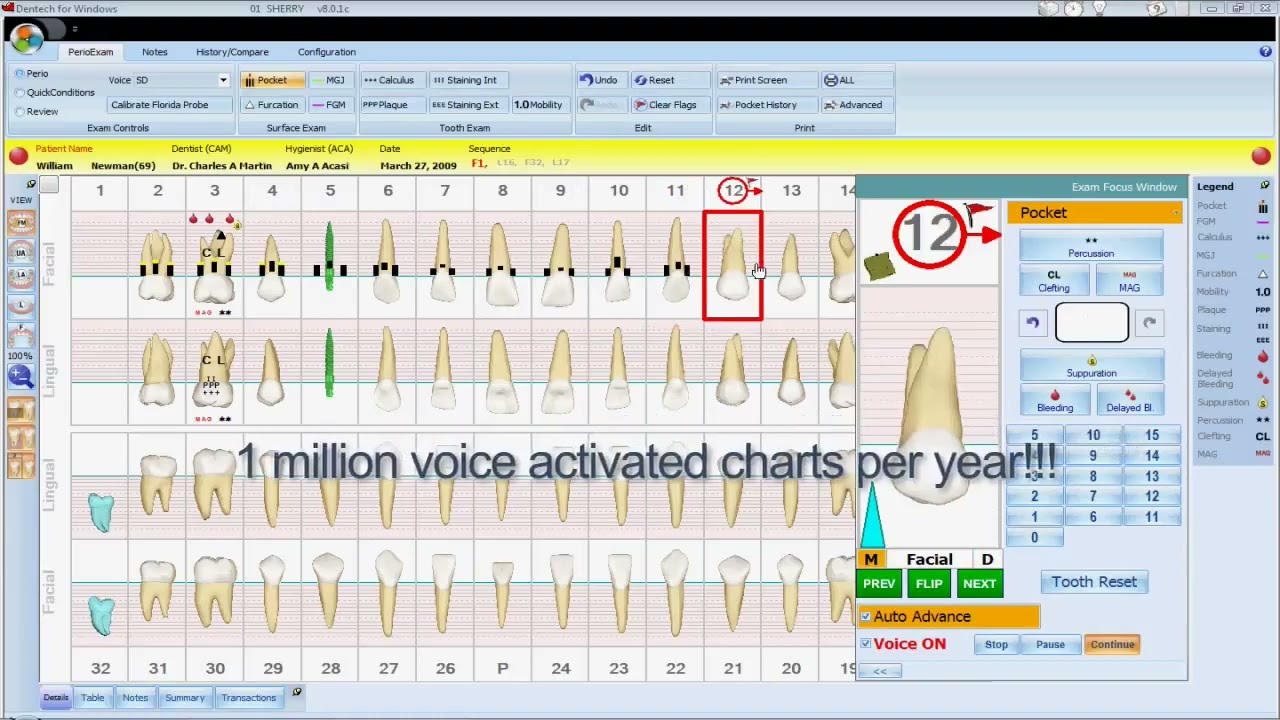
Task: Select the Perio radio option
Action: click(x=30, y=74)
